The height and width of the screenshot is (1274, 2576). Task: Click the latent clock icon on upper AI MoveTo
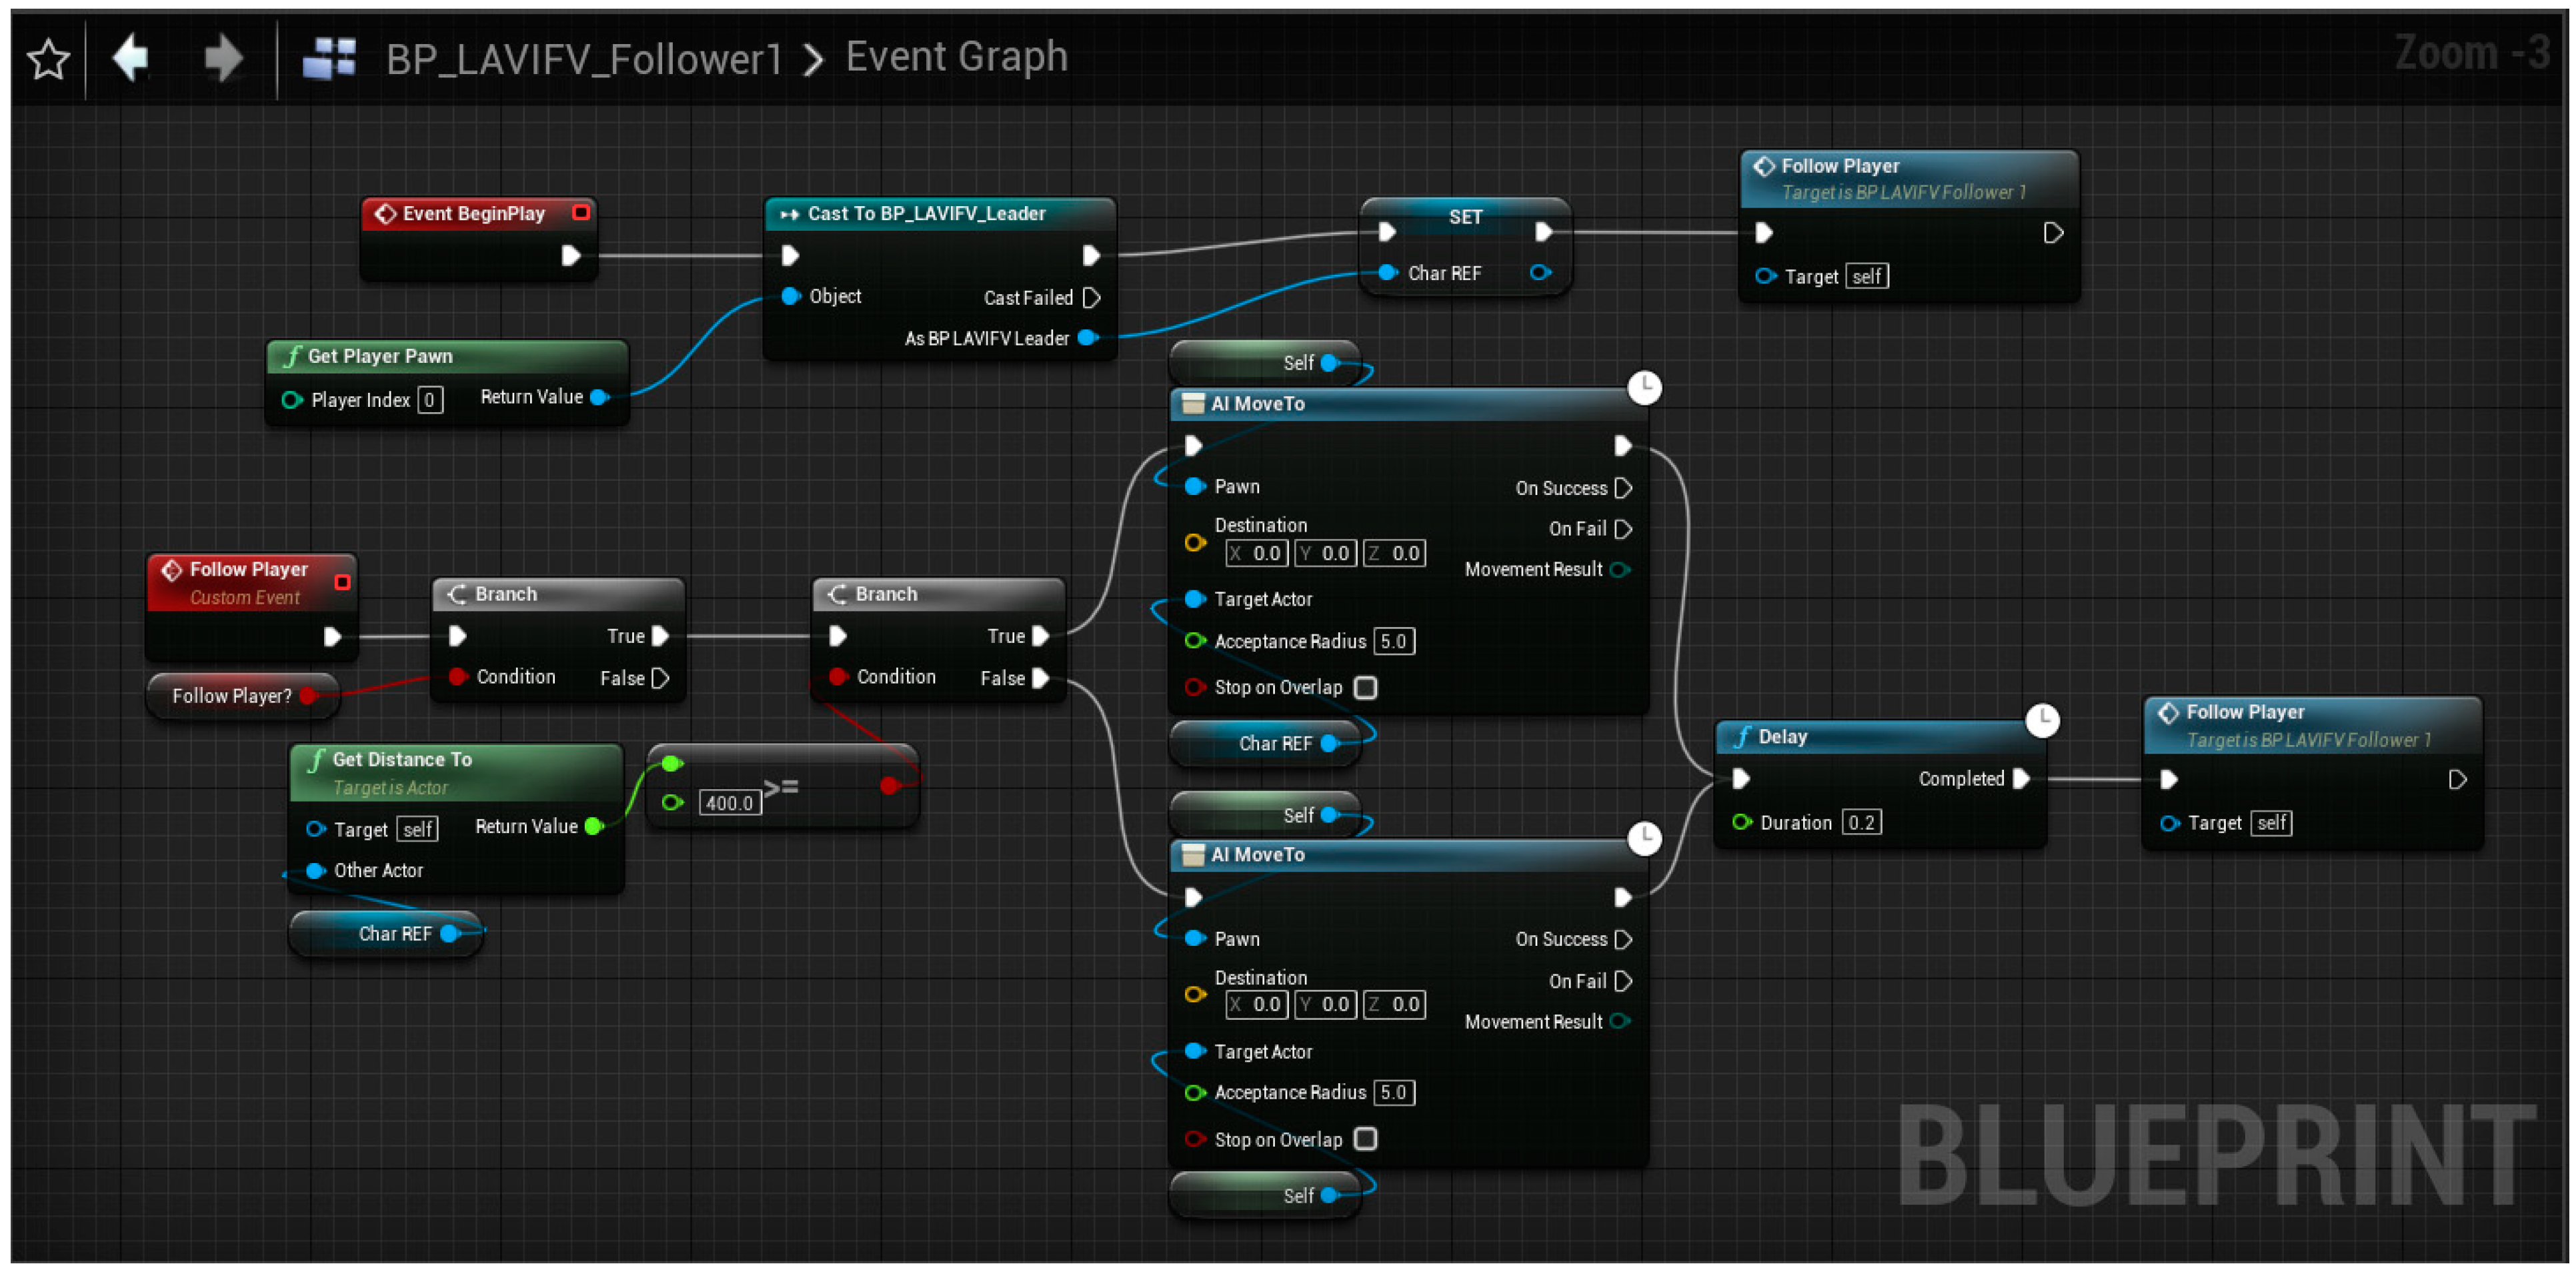click(1644, 387)
